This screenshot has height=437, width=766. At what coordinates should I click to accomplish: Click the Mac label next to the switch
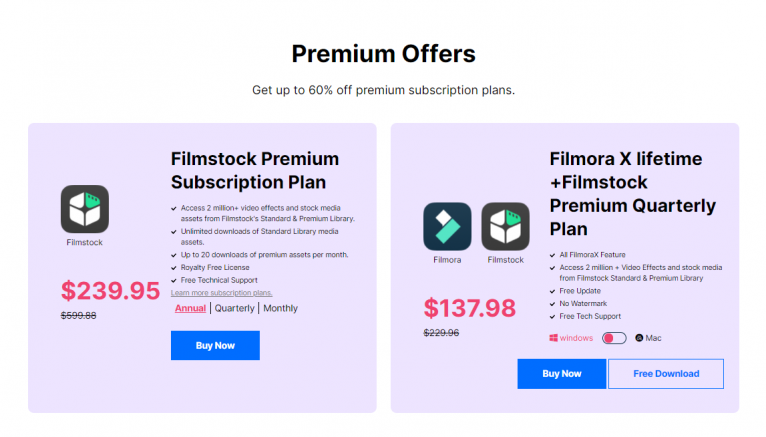point(653,338)
